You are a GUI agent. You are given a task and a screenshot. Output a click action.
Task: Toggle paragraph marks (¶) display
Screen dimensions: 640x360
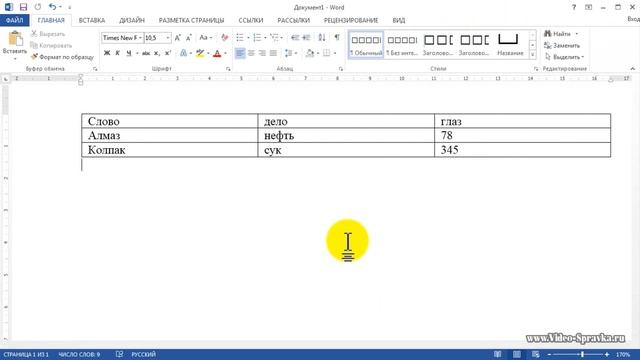pyautogui.click(x=337, y=38)
